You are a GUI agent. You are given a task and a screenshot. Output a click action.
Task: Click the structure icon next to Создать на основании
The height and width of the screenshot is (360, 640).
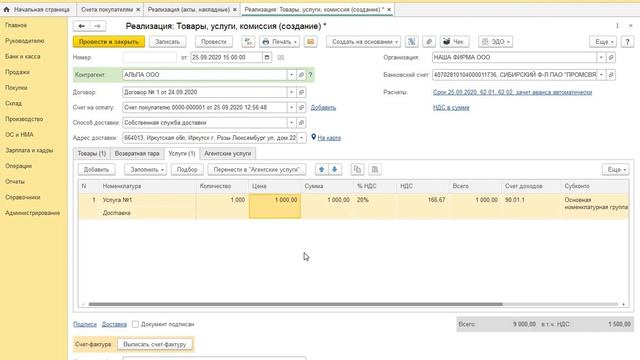(411, 42)
